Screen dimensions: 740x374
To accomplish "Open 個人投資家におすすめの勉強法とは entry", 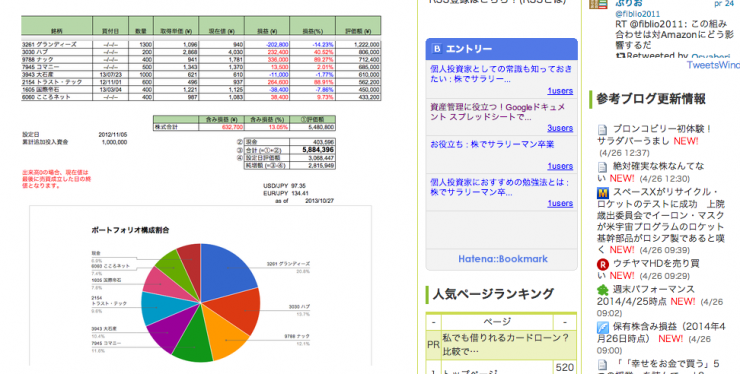I will (499, 187).
